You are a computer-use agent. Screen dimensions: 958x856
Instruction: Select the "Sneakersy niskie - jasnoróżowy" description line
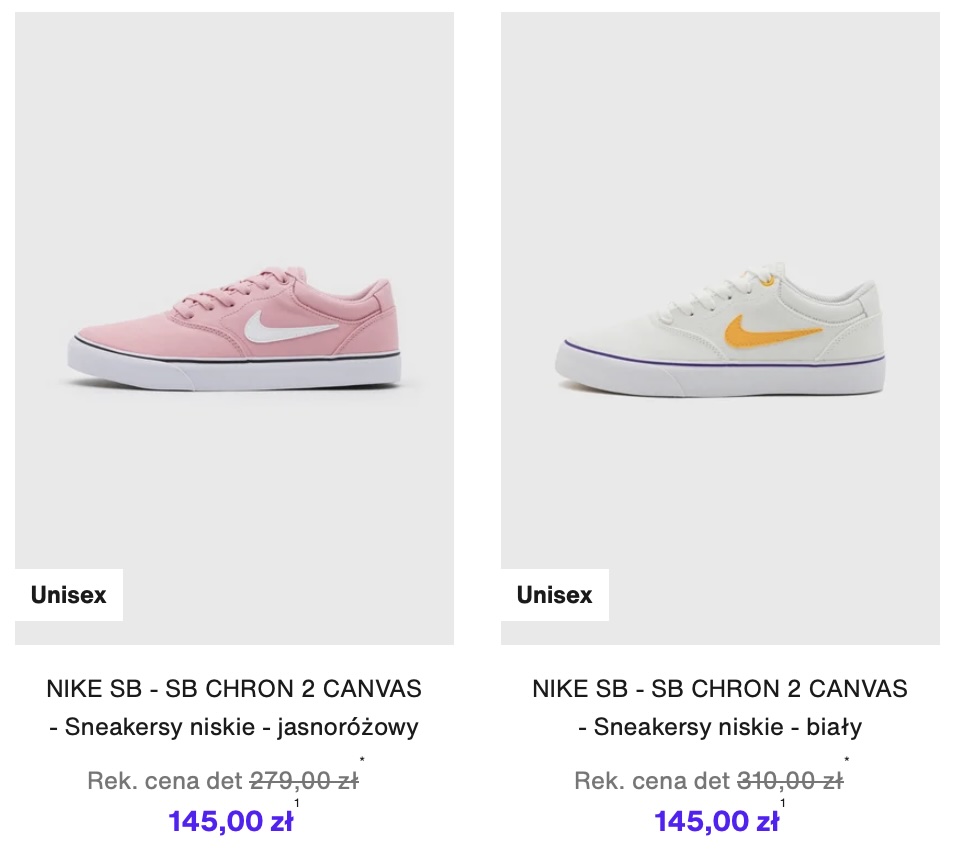tap(234, 727)
